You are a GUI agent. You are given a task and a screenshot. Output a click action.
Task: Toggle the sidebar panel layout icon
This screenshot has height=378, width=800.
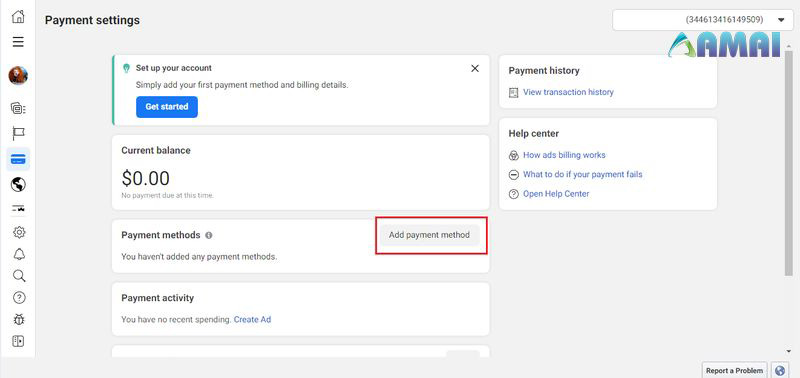point(18,341)
